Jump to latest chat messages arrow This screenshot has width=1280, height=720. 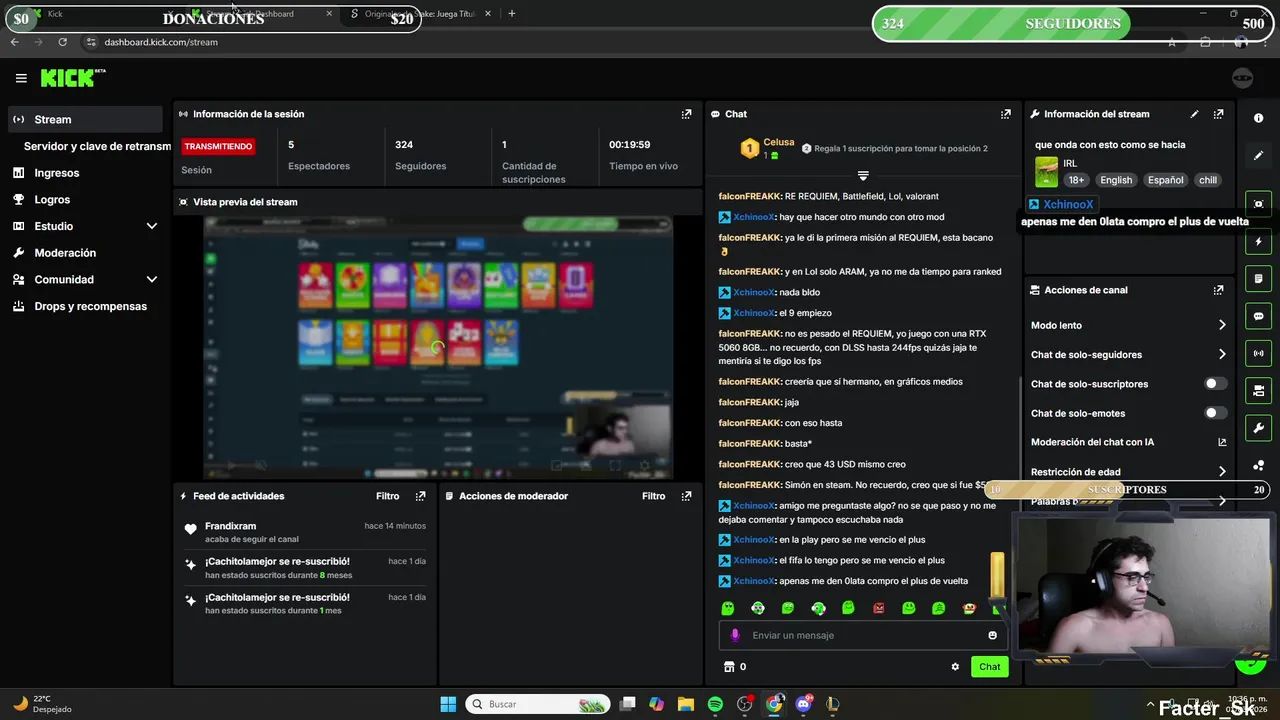(863, 176)
